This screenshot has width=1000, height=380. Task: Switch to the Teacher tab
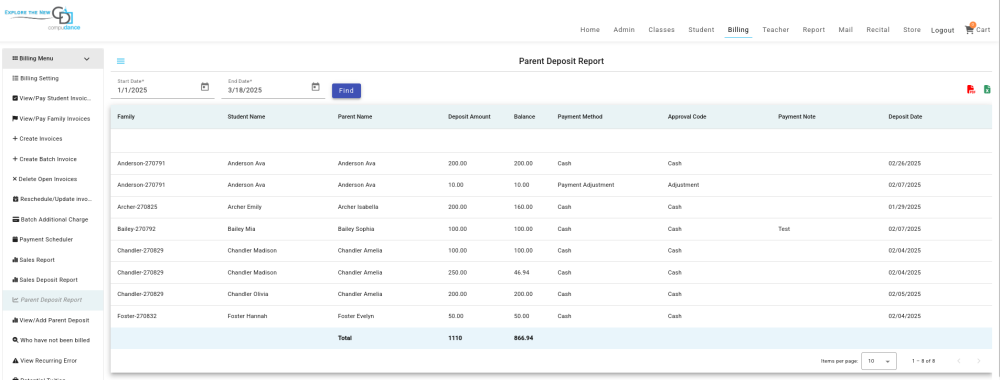coord(776,30)
